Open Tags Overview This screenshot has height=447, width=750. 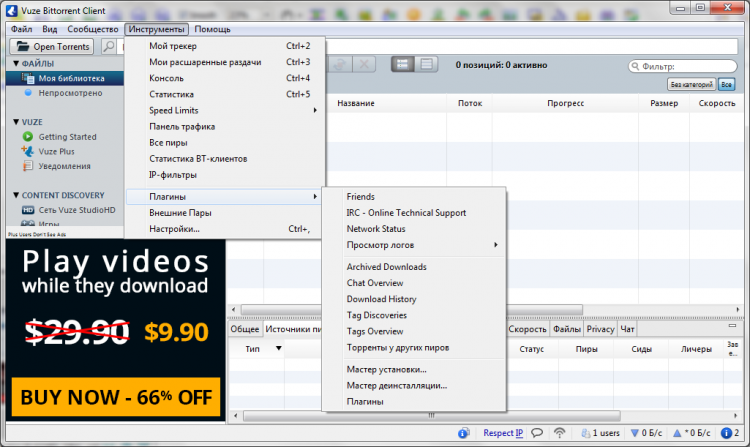click(414, 331)
